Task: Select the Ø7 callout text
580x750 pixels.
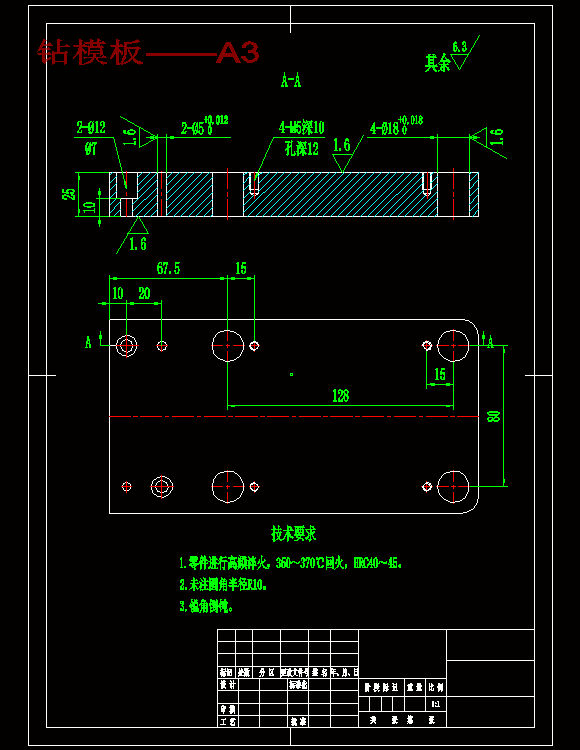Action: [91, 149]
